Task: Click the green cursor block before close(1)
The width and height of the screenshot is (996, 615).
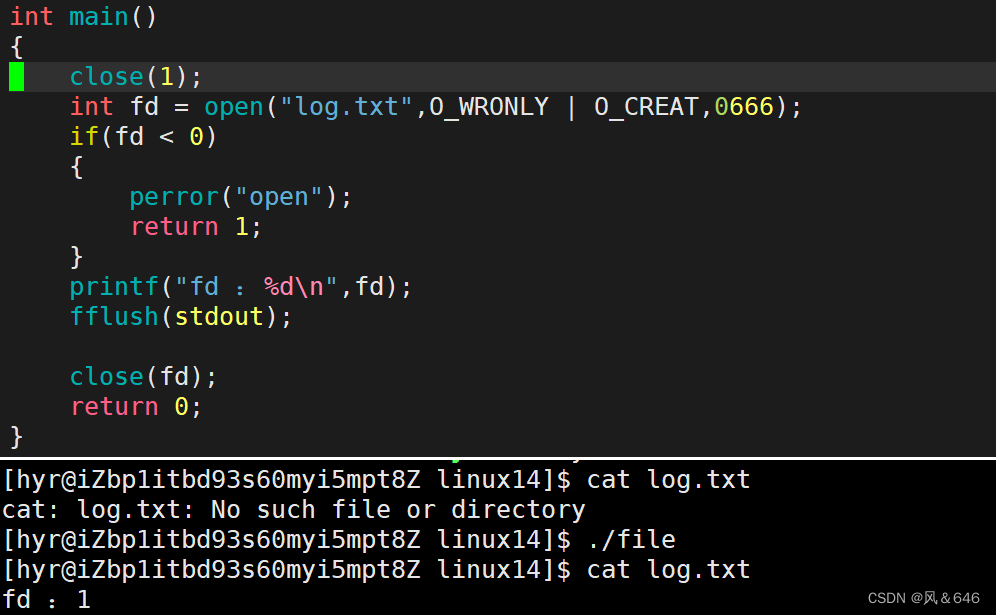Action: pos(17,76)
